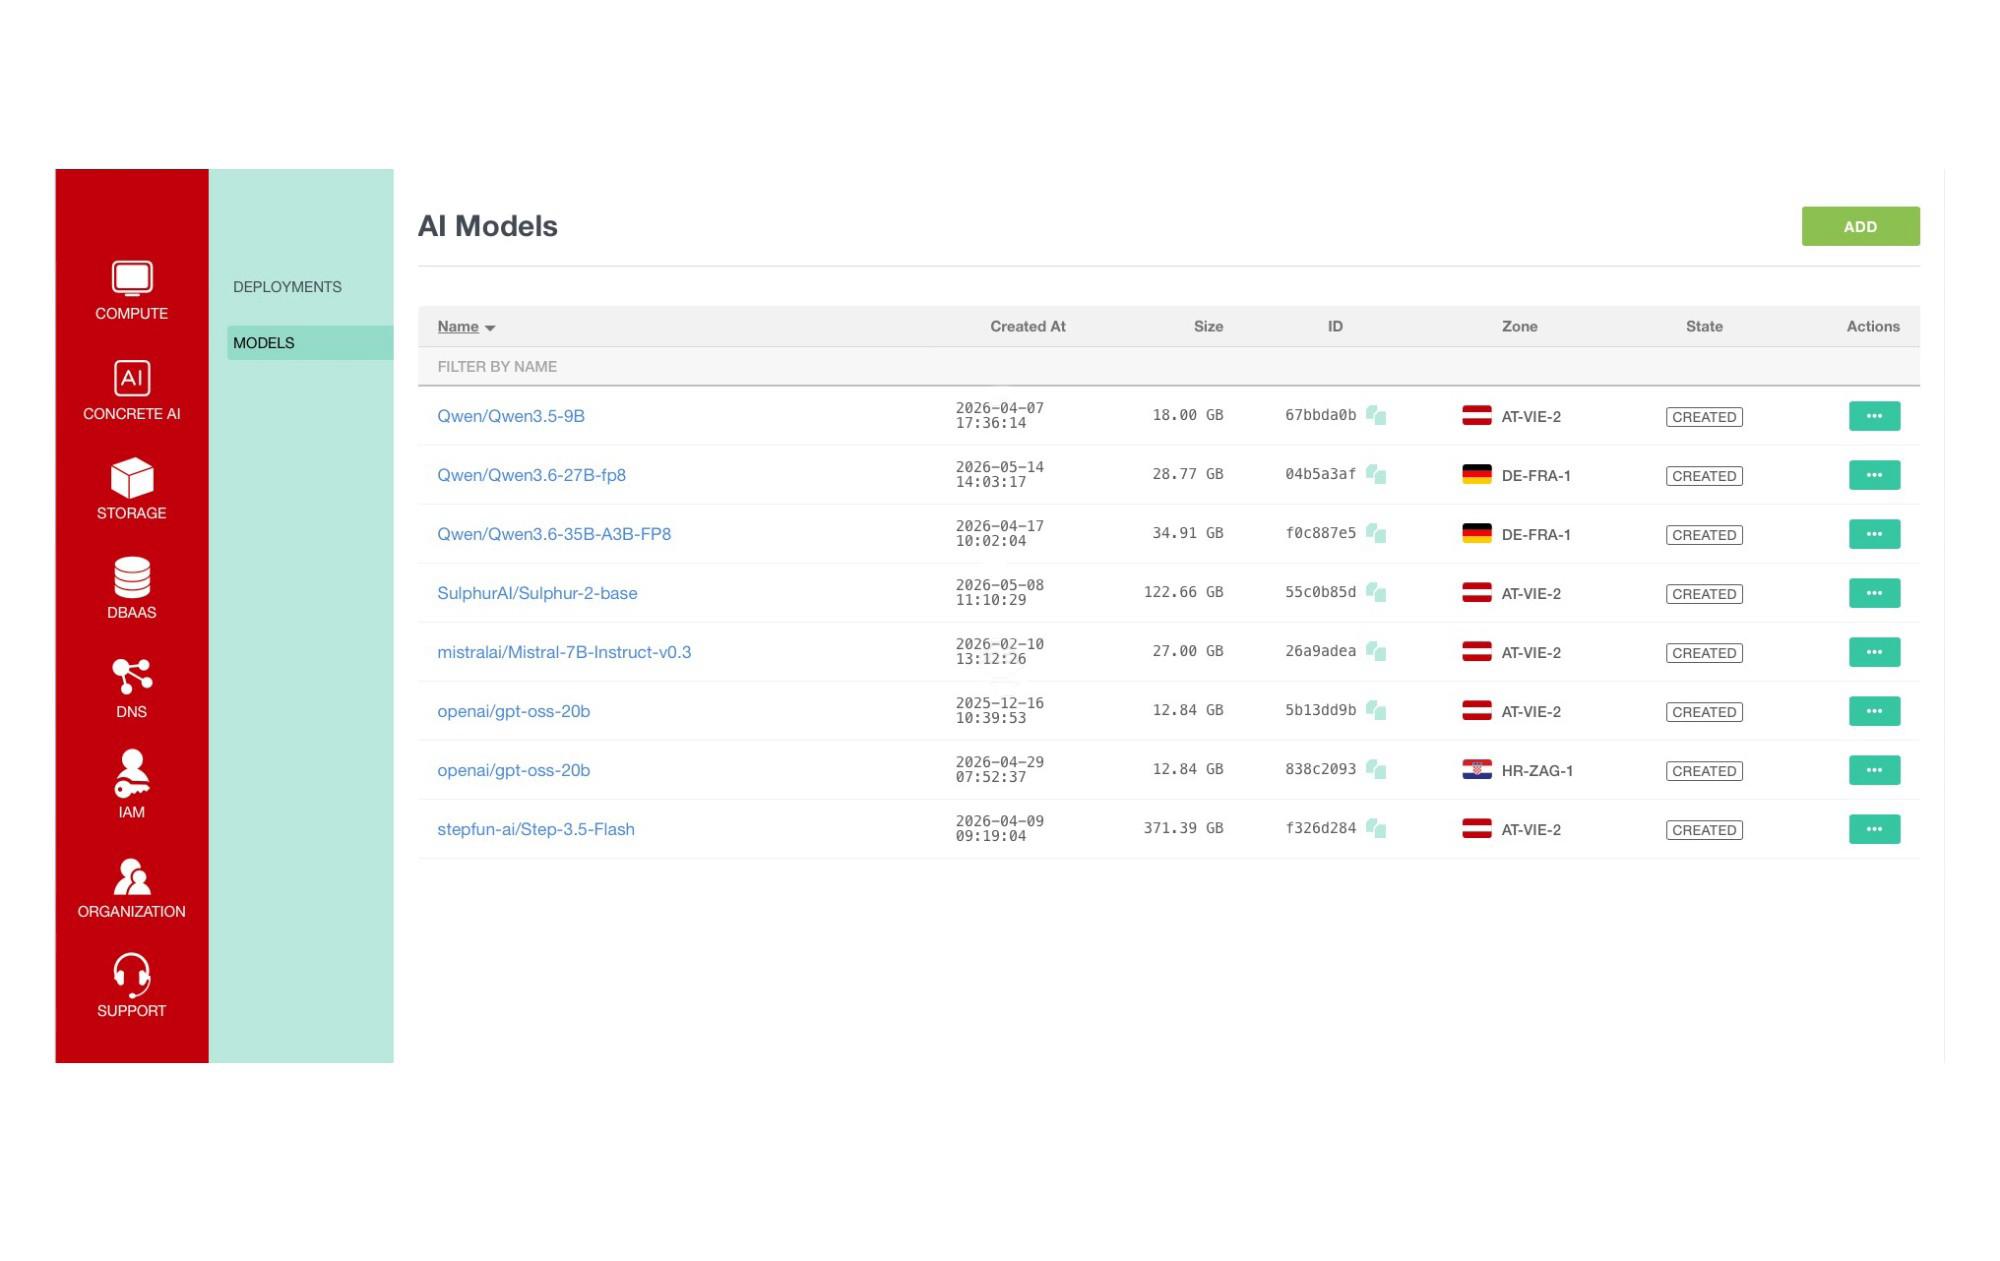Copy ID 26a9adea to clipboard
The height and width of the screenshot is (1261, 2000).
(x=1376, y=651)
